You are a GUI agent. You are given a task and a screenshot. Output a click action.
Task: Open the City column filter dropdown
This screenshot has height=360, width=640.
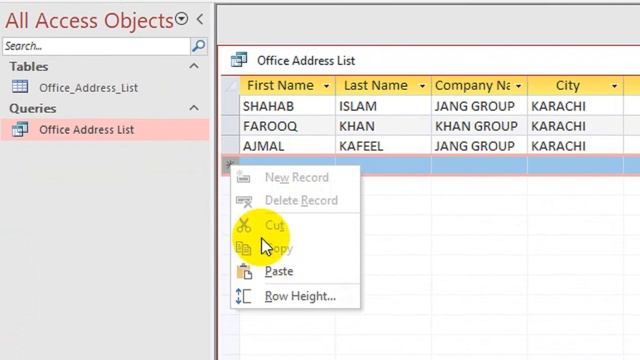tap(614, 86)
